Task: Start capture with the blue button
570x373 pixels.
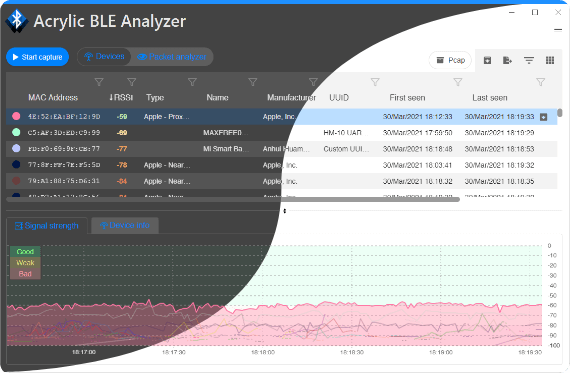Action: pyautogui.click(x=37, y=57)
